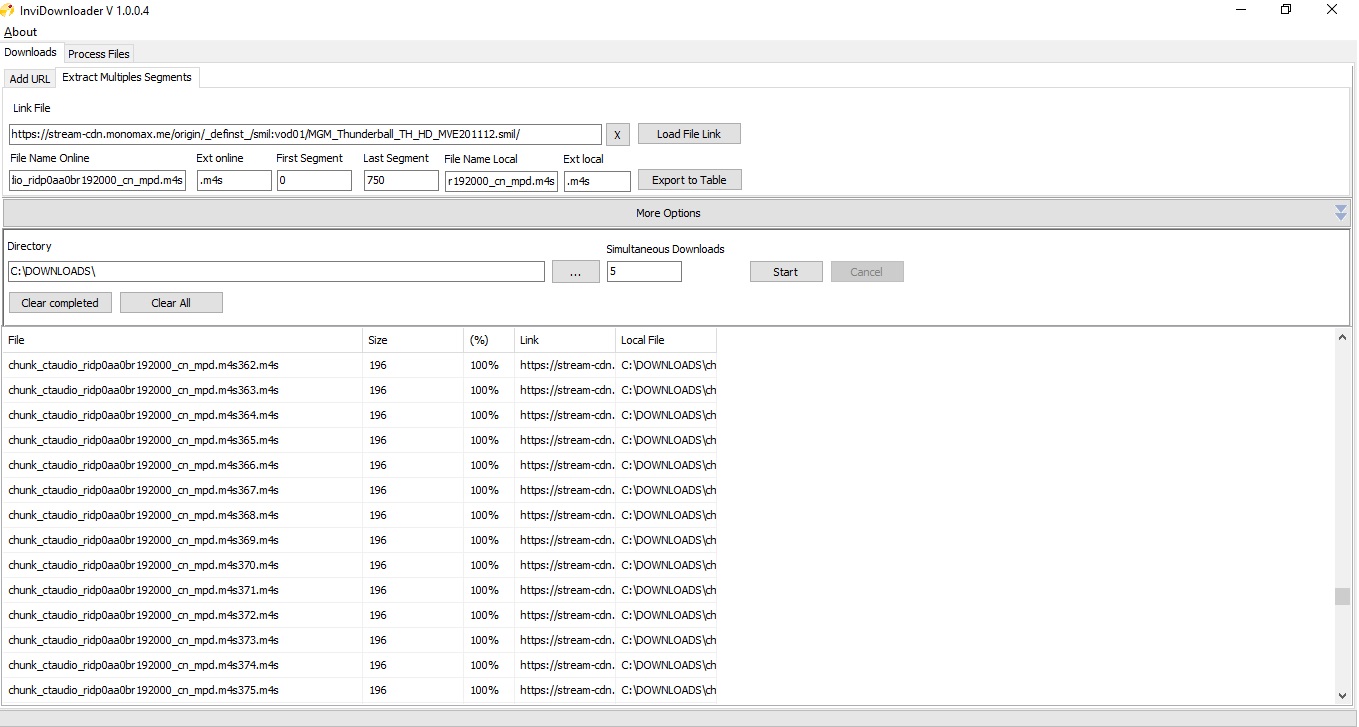The width and height of the screenshot is (1359, 727).
Task: Sort by the (%) column header
Action: tap(489, 340)
